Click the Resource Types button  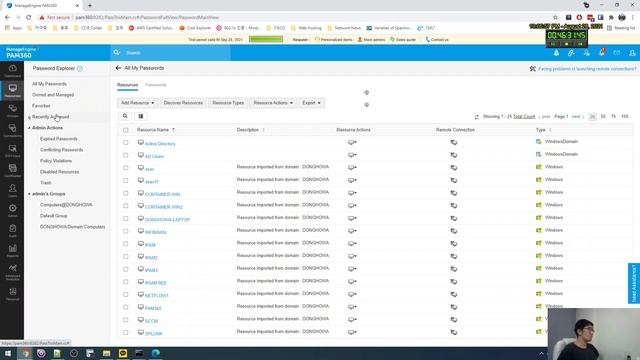click(228, 103)
